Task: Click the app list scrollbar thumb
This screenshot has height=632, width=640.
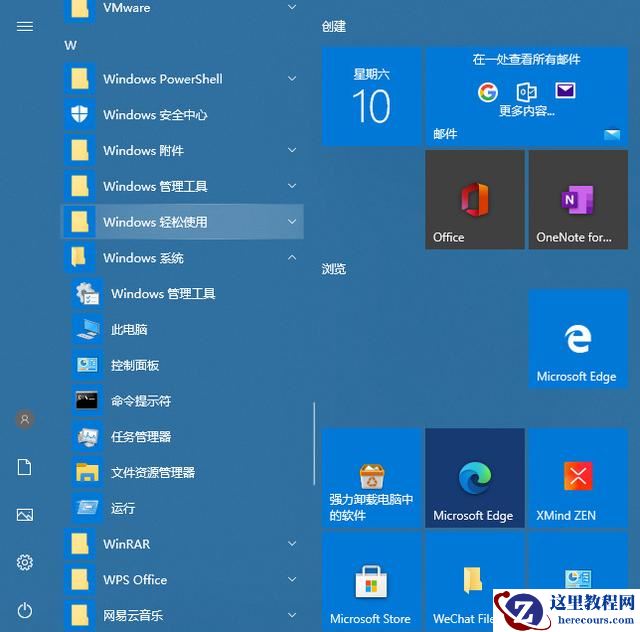Action: [314, 444]
